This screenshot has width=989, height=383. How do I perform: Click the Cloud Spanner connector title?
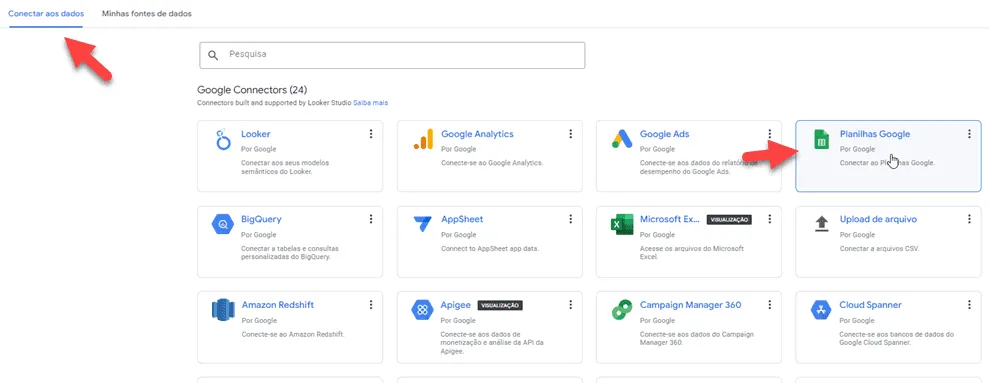[x=870, y=305]
